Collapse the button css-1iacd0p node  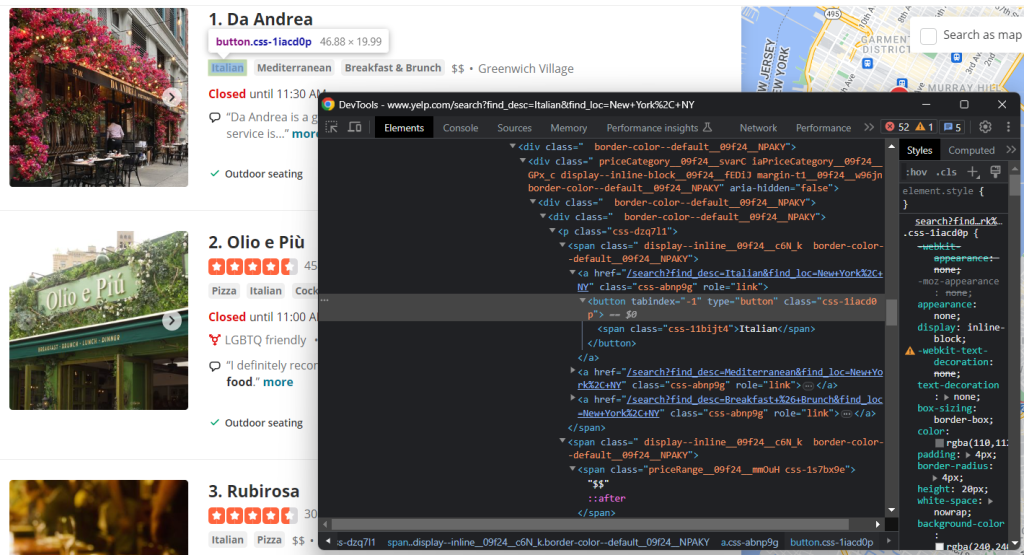pos(583,301)
